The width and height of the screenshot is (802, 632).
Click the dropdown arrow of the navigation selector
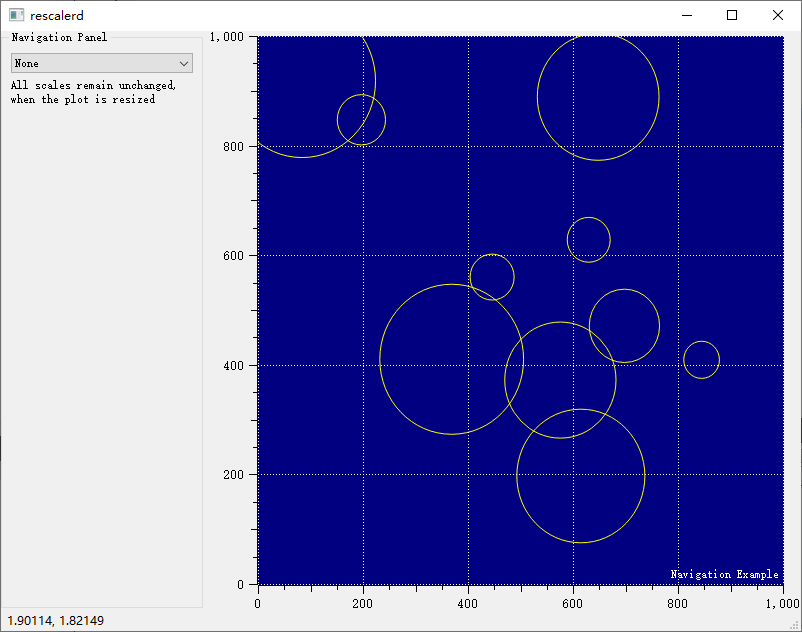(x=183, y=63)
